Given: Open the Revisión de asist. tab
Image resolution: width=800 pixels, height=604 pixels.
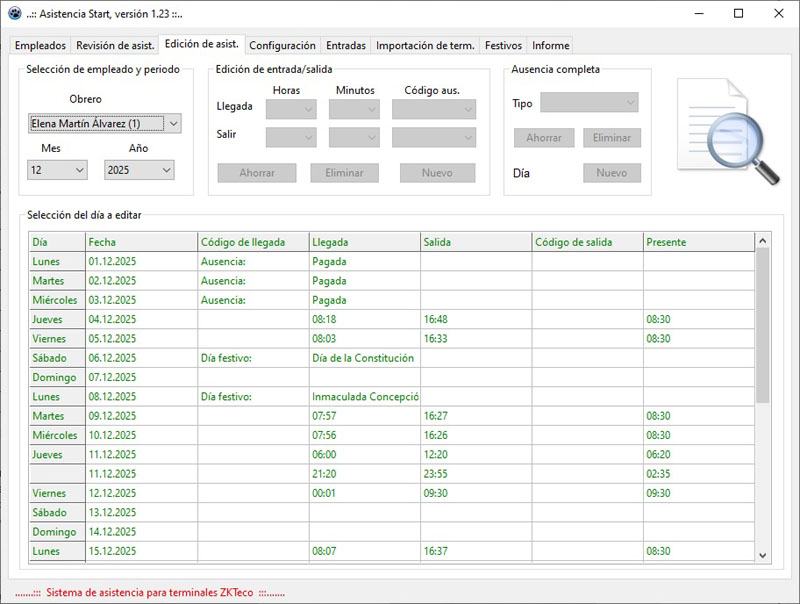Looking at the screenshot, I should pyautogui.click(x=116, y=46).
